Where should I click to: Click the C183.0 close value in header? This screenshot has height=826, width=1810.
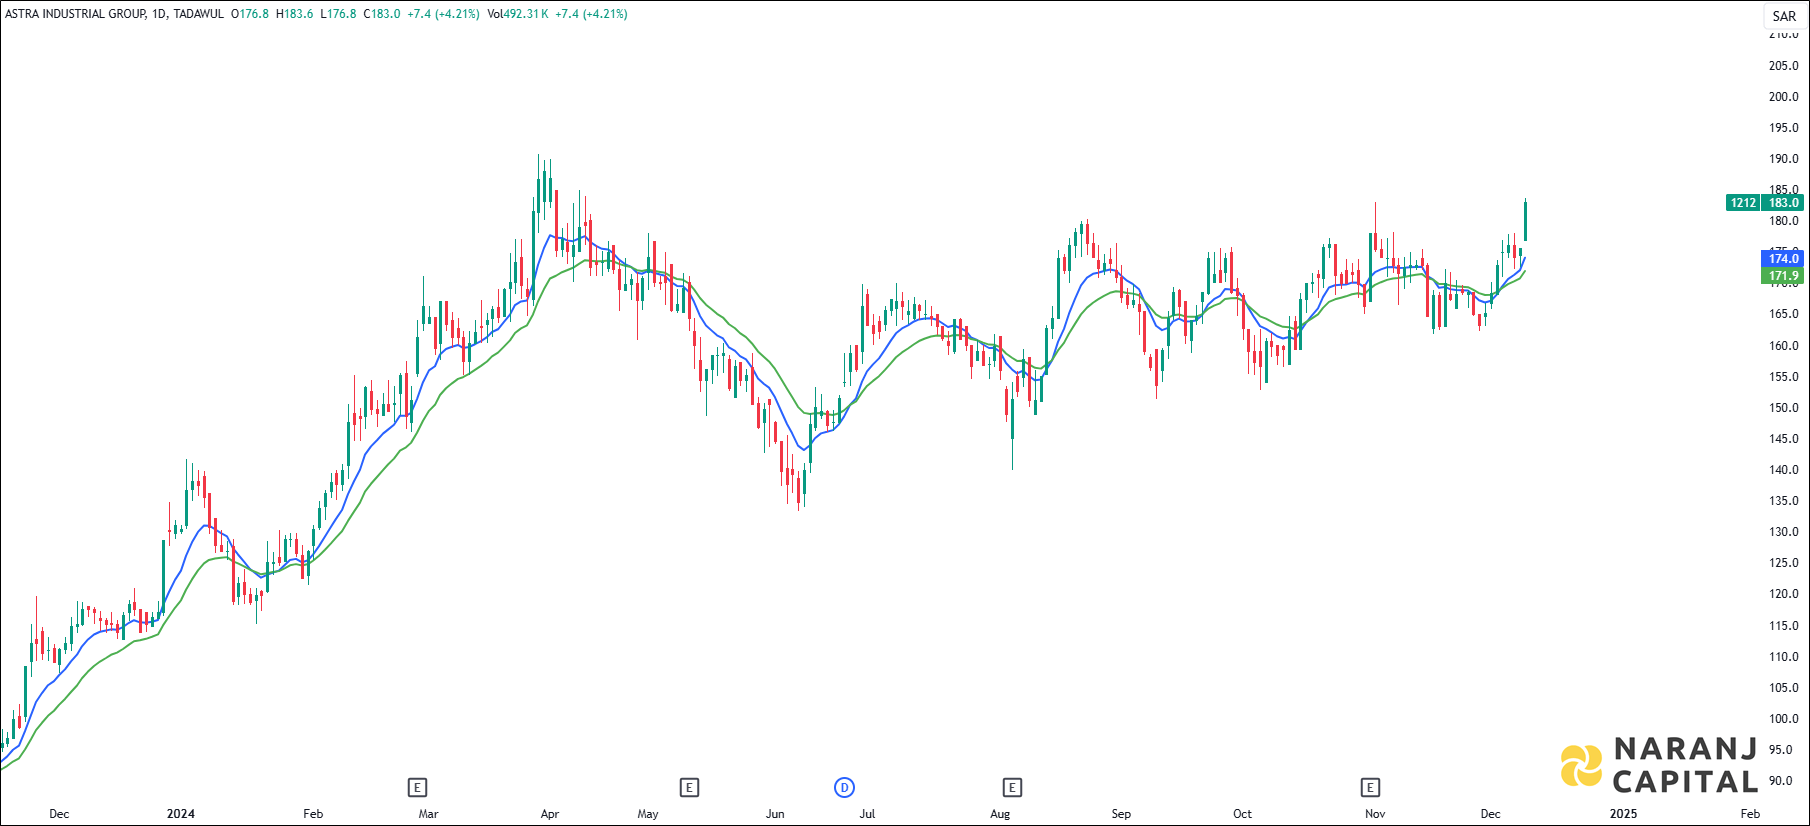point(382,14)
